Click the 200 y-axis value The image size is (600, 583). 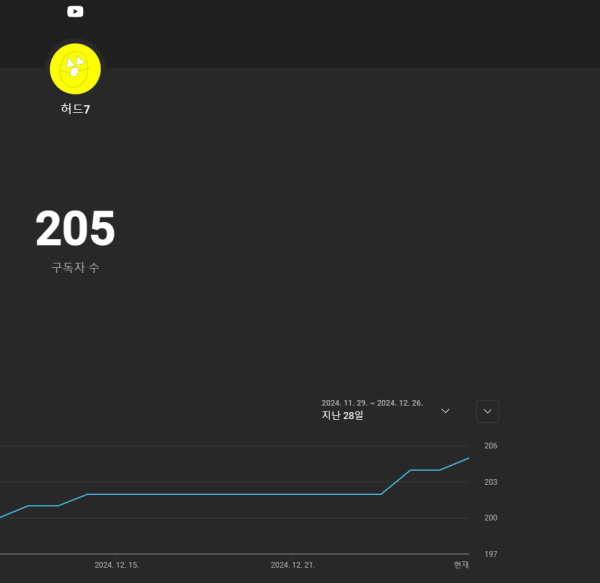490,518
